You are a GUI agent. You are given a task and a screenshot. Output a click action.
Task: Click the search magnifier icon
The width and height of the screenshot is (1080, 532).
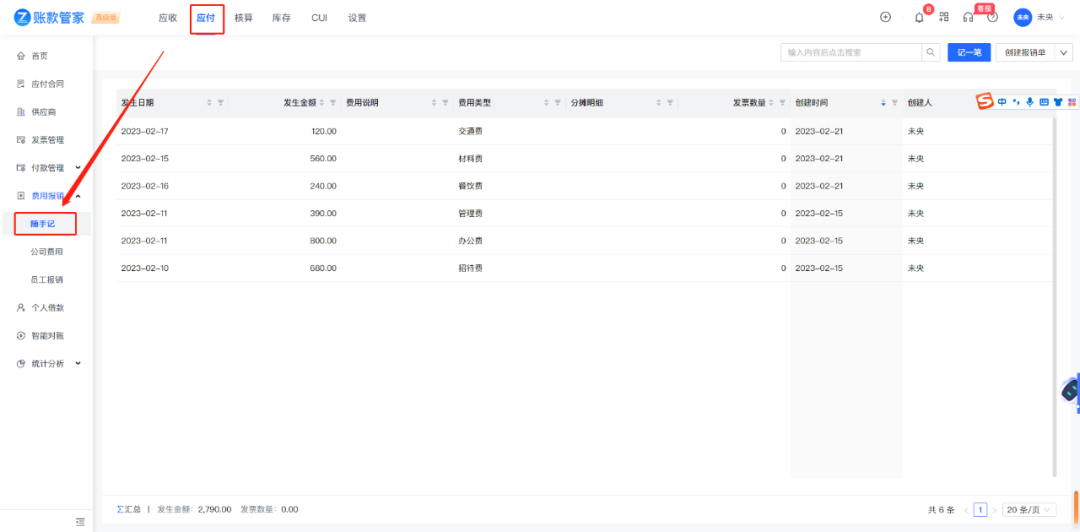pyautogui.click(x=931, y=52)
